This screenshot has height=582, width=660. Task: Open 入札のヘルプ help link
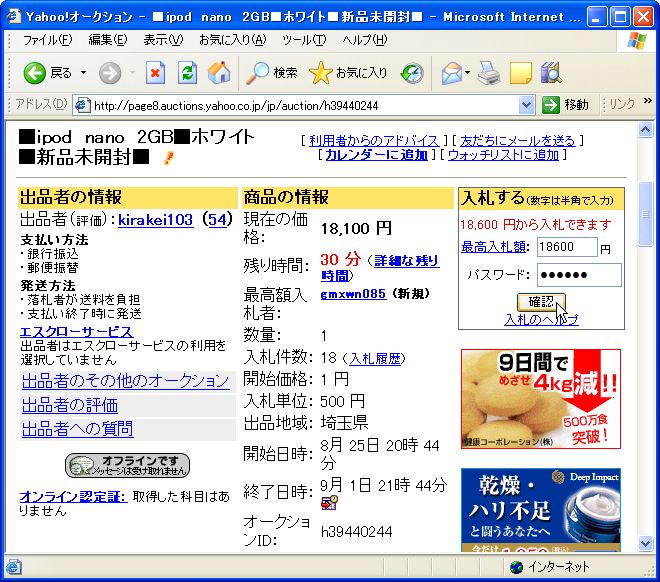[x=541, y=320]
